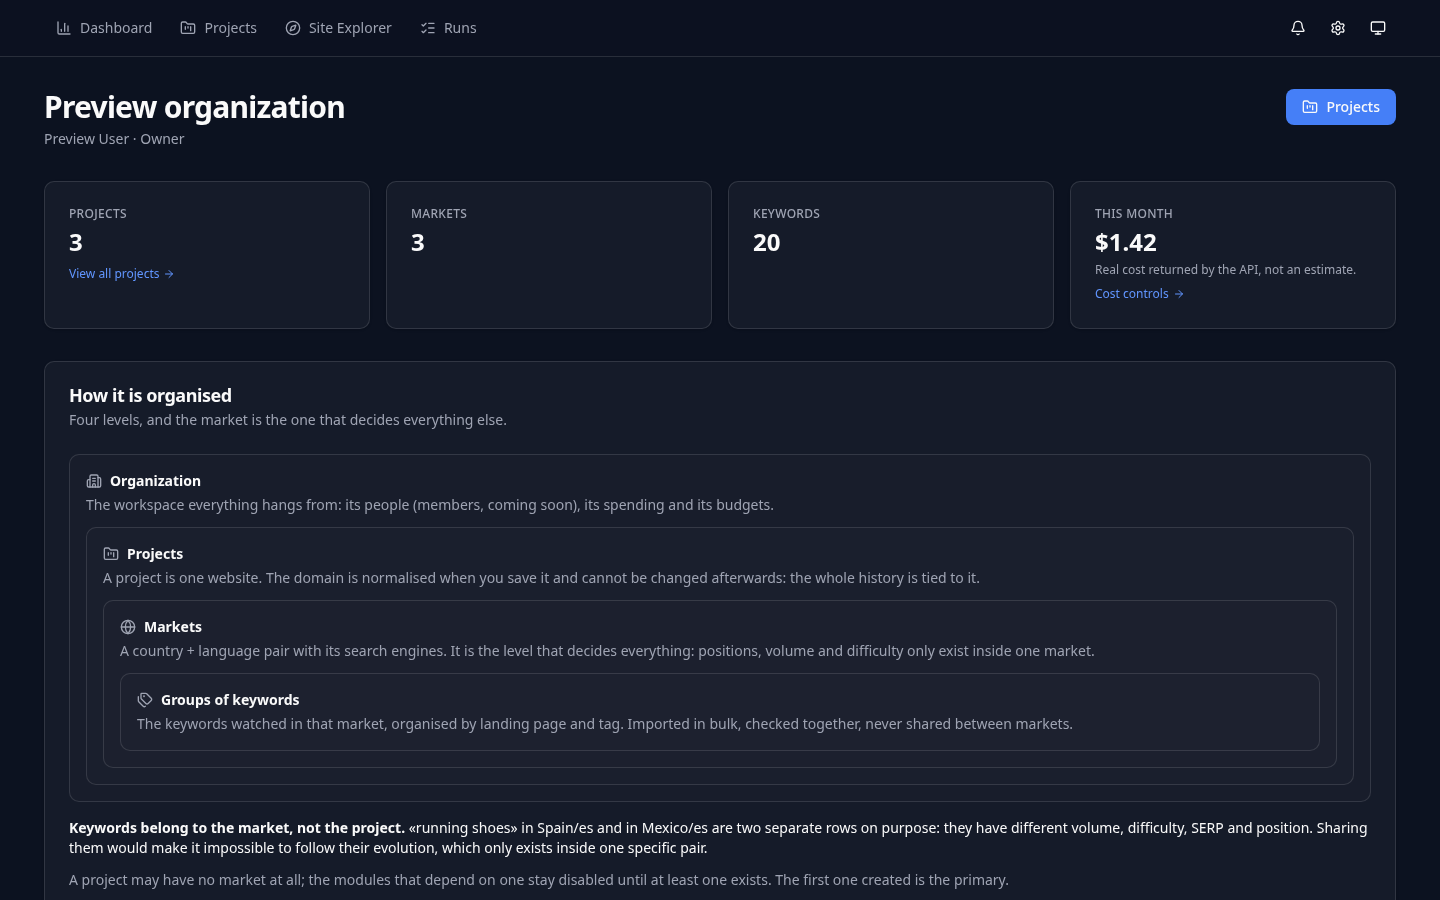Click the $1.42 monthly cost
This screenshot has height=900, width=1440.
pyautogui.click(x=1125, y=242)
